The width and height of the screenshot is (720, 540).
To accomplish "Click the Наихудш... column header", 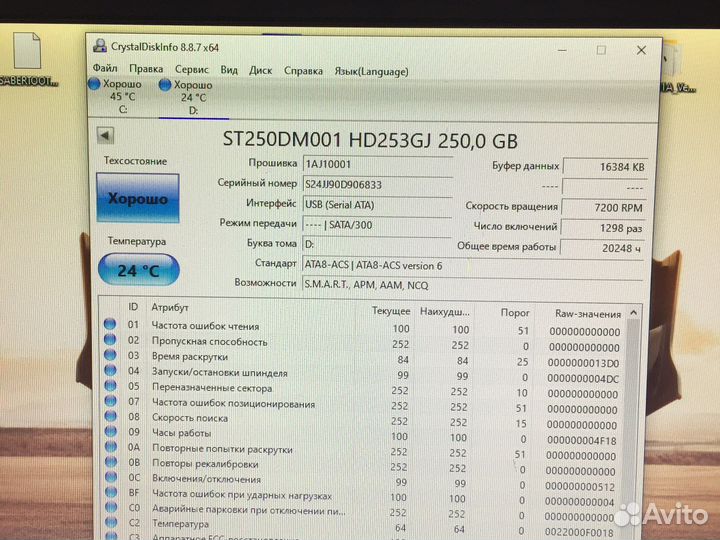I will [x=444, y=312].
